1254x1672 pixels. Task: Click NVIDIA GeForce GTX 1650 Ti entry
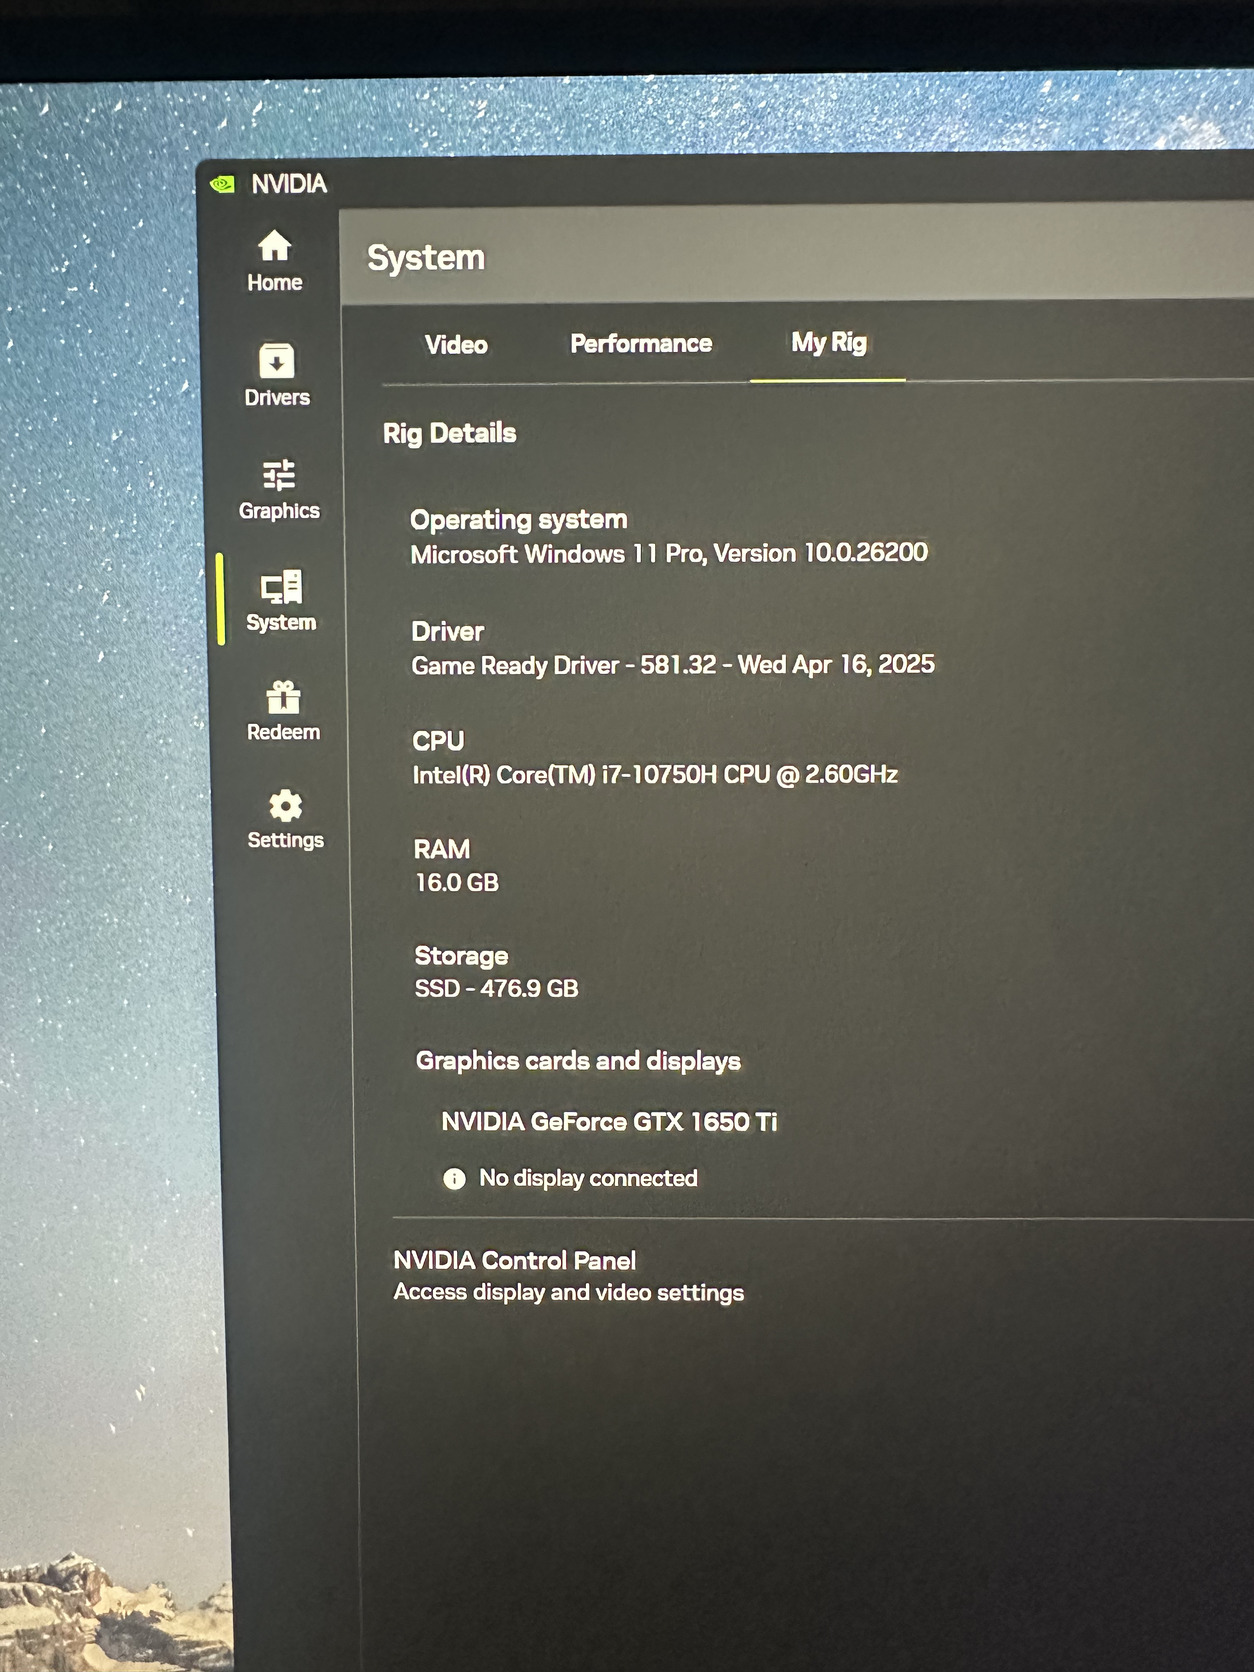tap(609, 1122)
